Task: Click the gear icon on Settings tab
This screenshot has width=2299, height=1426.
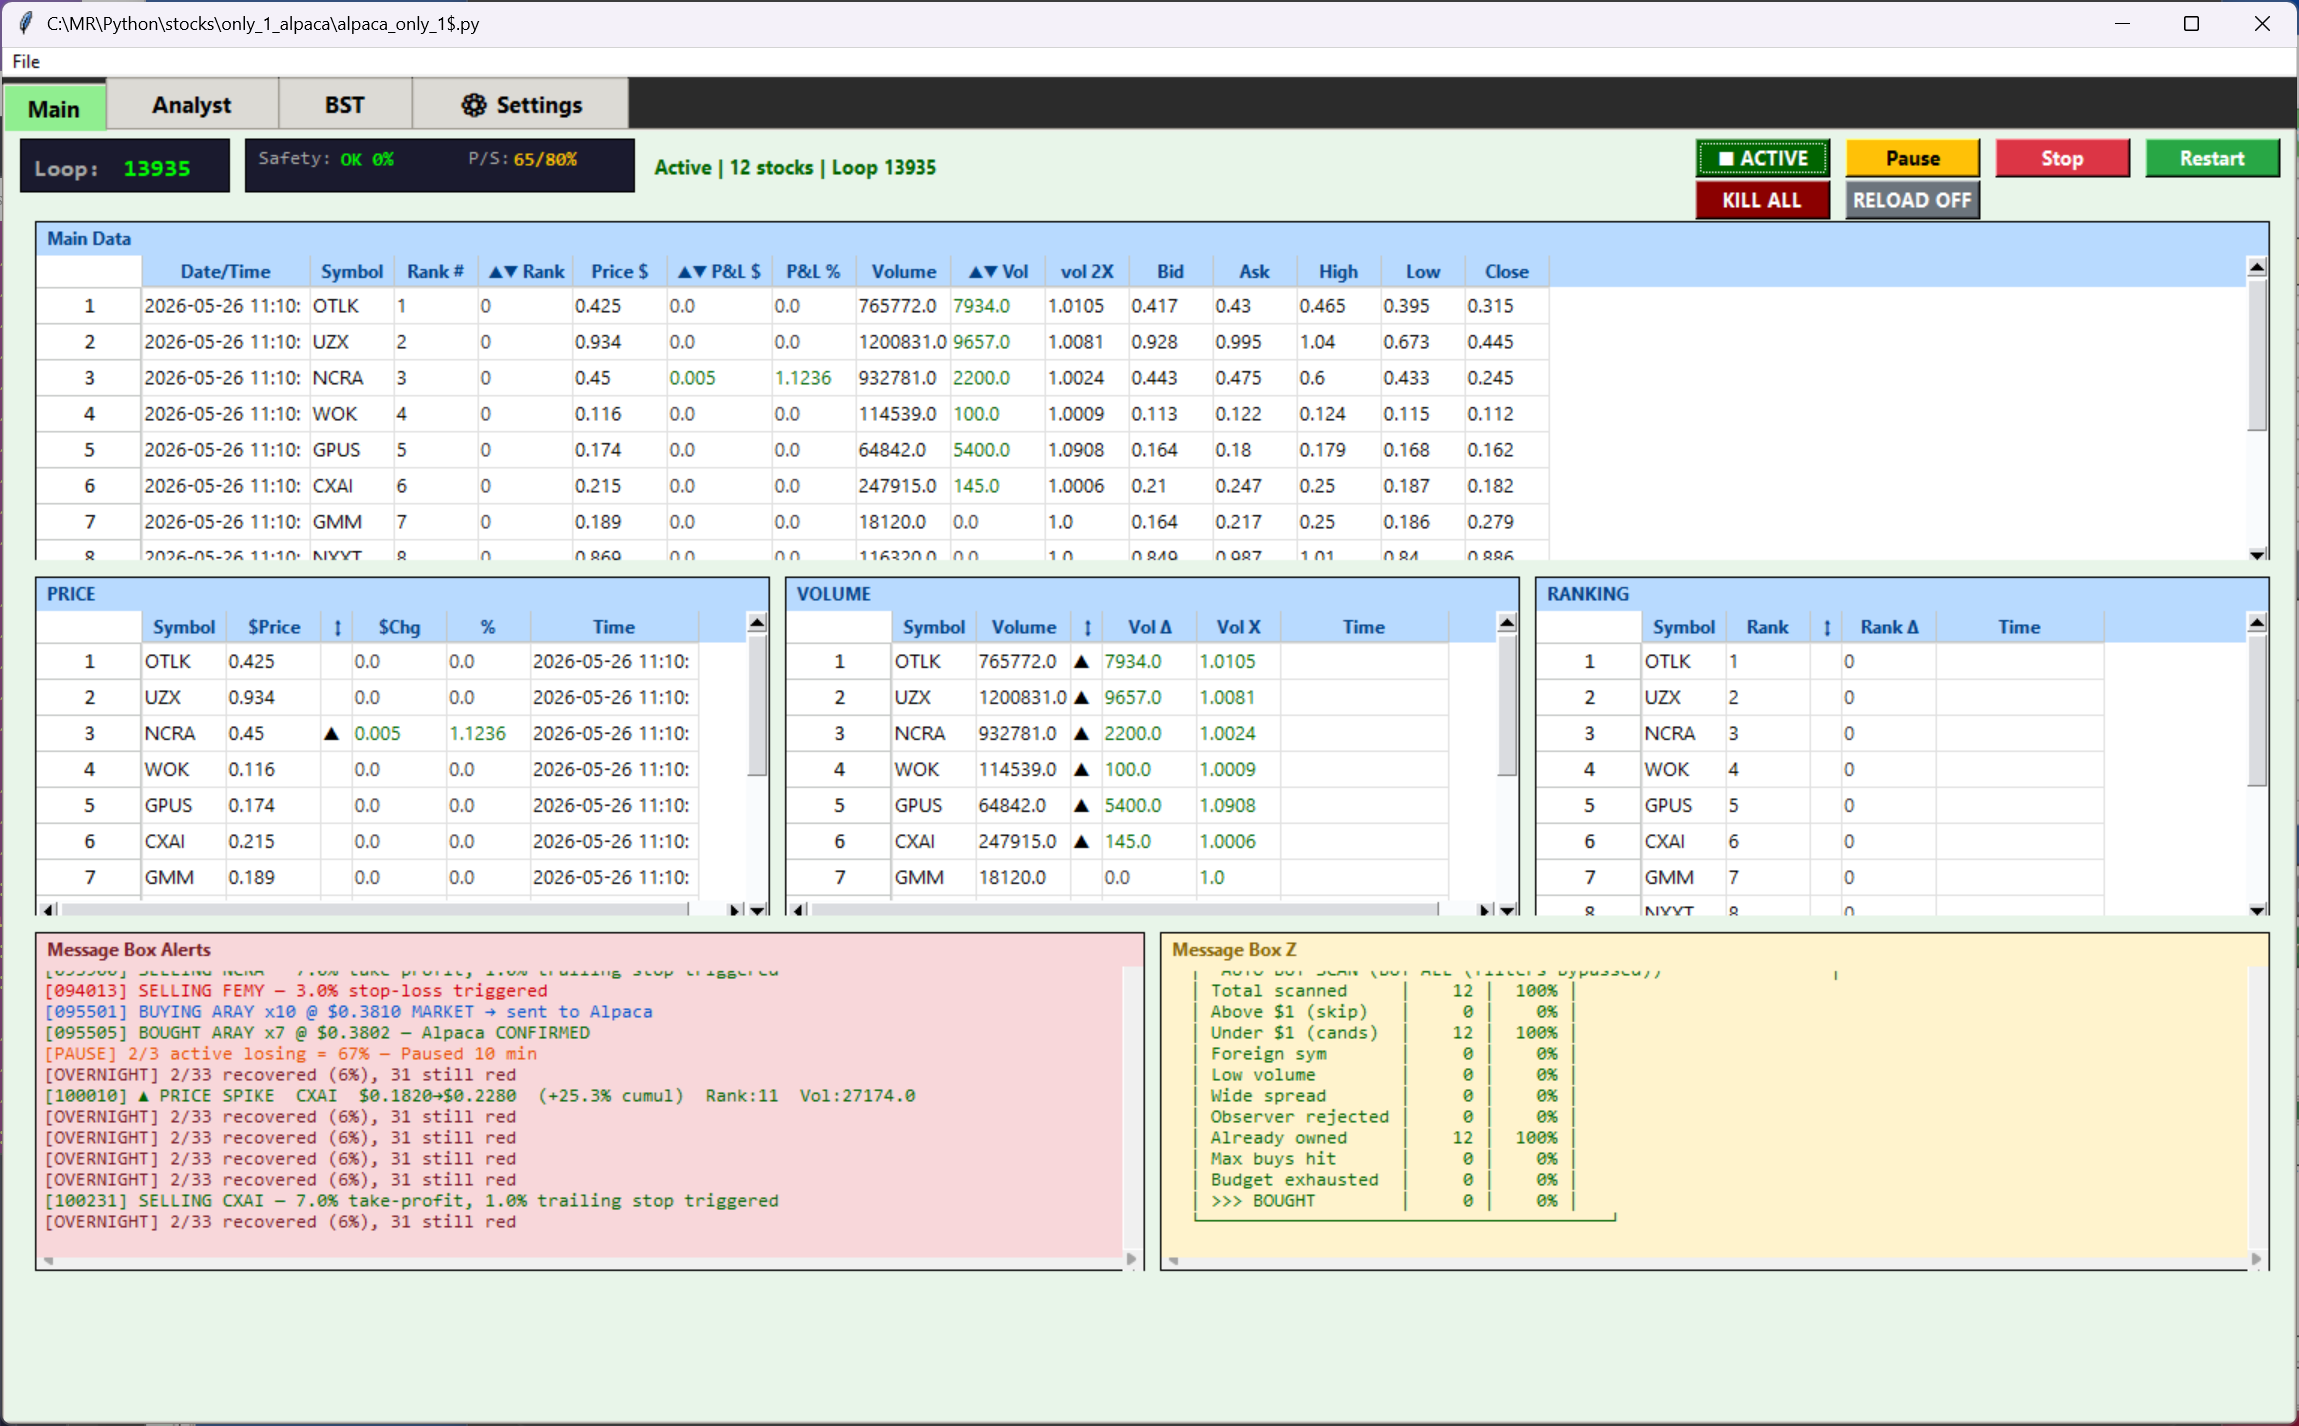Action: (474, 105)
